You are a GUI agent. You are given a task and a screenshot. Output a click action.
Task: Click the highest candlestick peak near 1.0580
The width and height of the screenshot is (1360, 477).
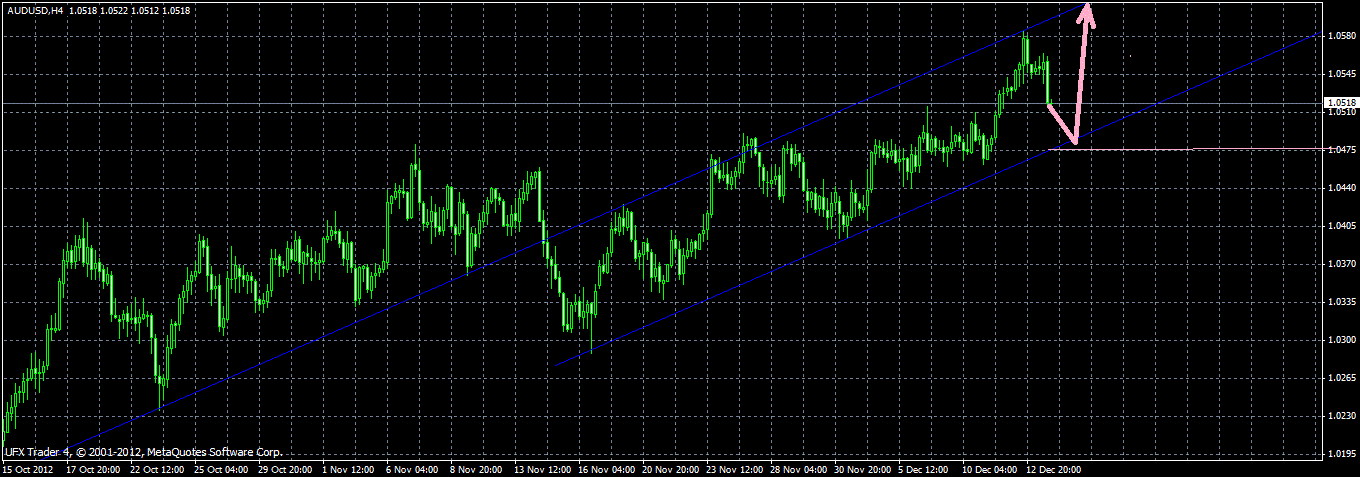[x=1025, y=36]
